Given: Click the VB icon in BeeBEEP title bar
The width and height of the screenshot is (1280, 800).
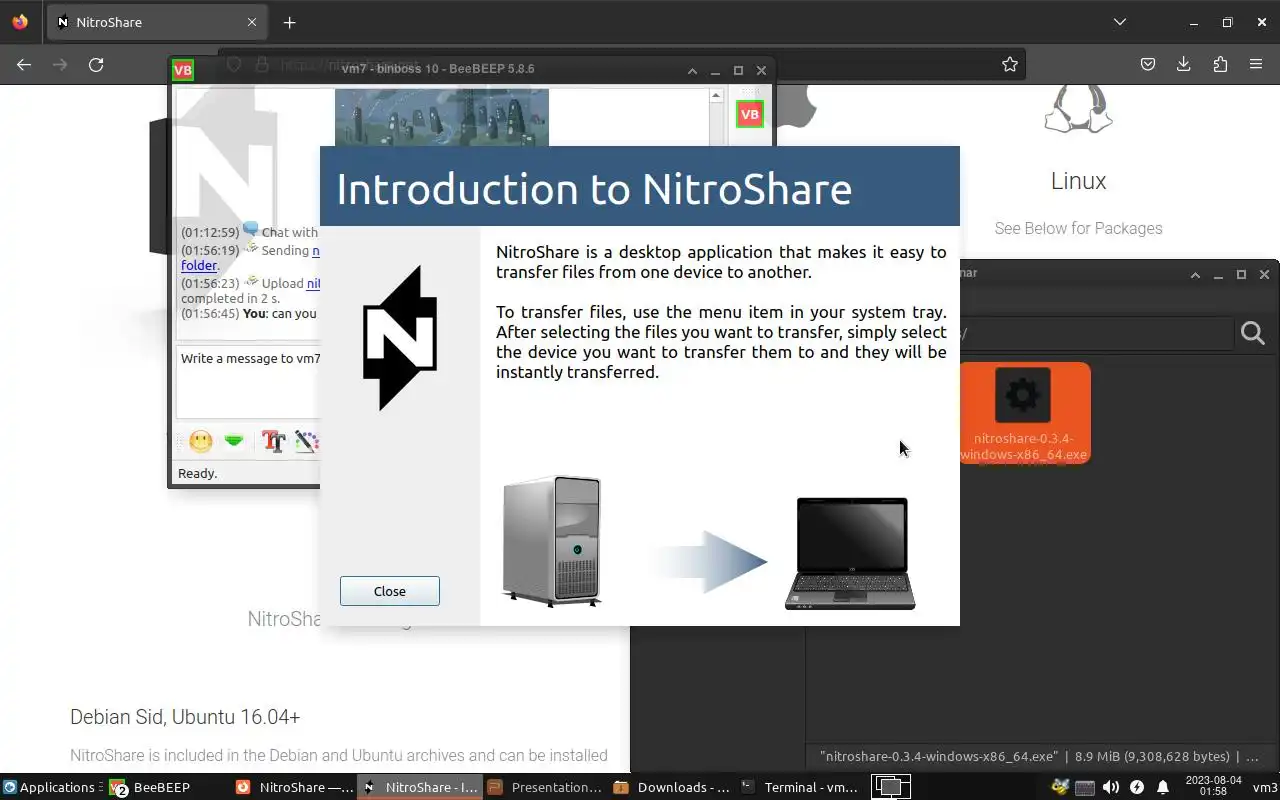Looking at the screenshot, I should coord(183,70).
